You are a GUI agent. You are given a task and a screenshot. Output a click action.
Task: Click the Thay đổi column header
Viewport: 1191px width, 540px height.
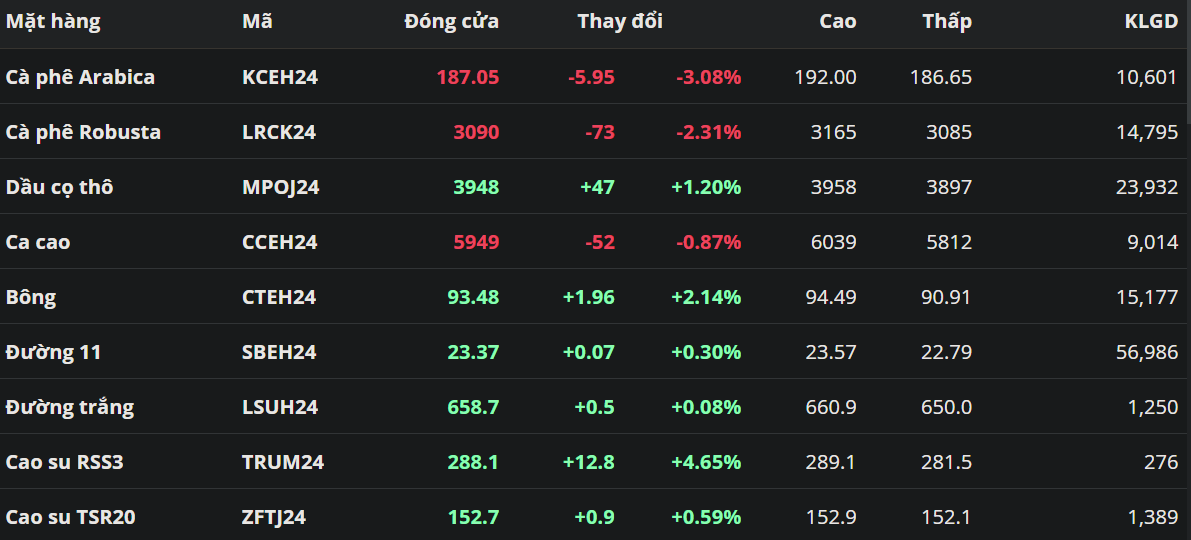(620, 21)
